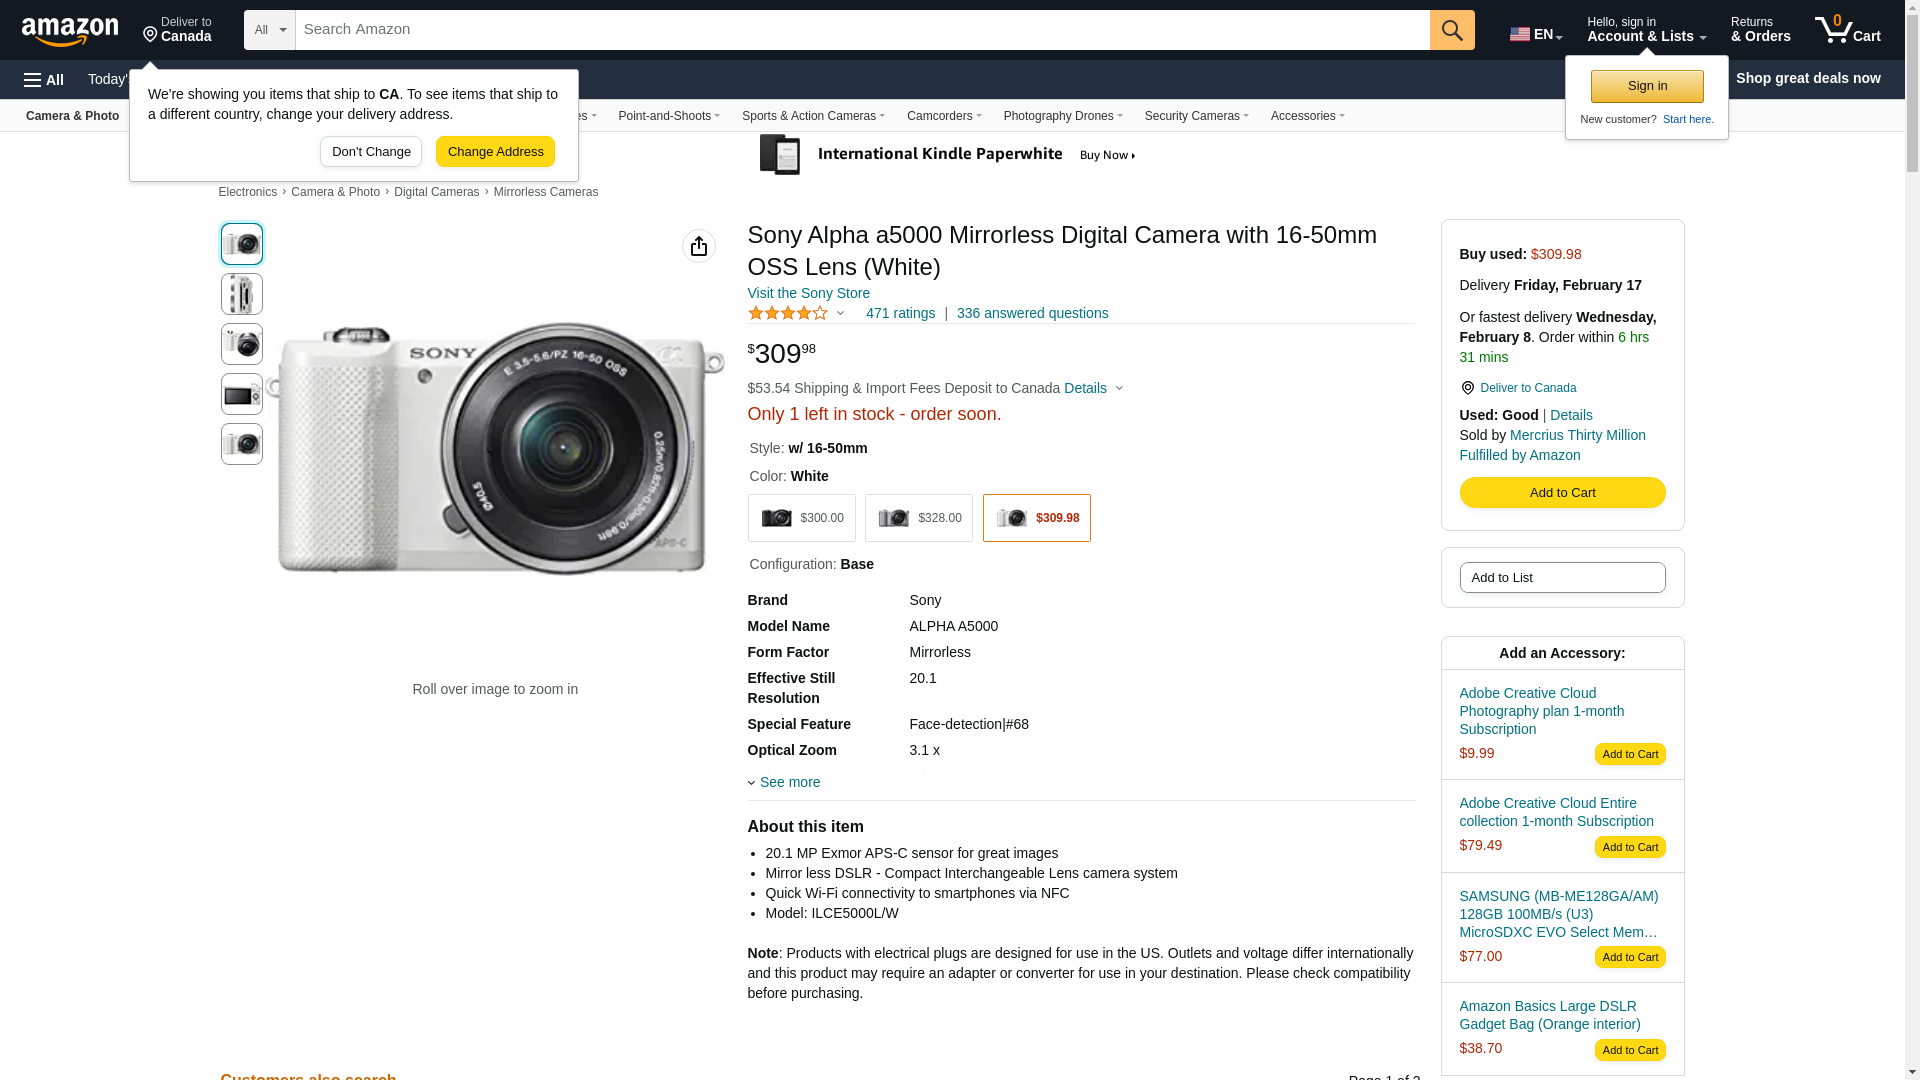Click the yellow Change Address button
The image size is (1920, 1080).
(495, 152)
